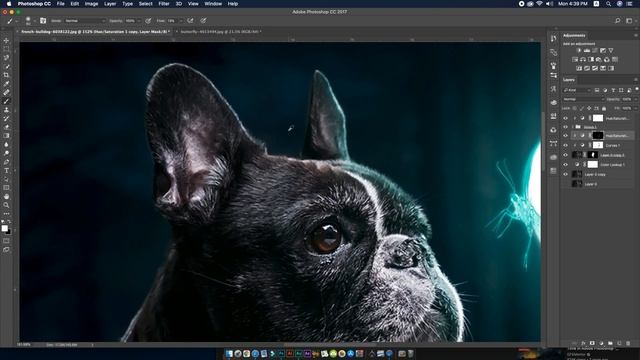
Task: Select the Healing Brush tool
Action: 6,92
